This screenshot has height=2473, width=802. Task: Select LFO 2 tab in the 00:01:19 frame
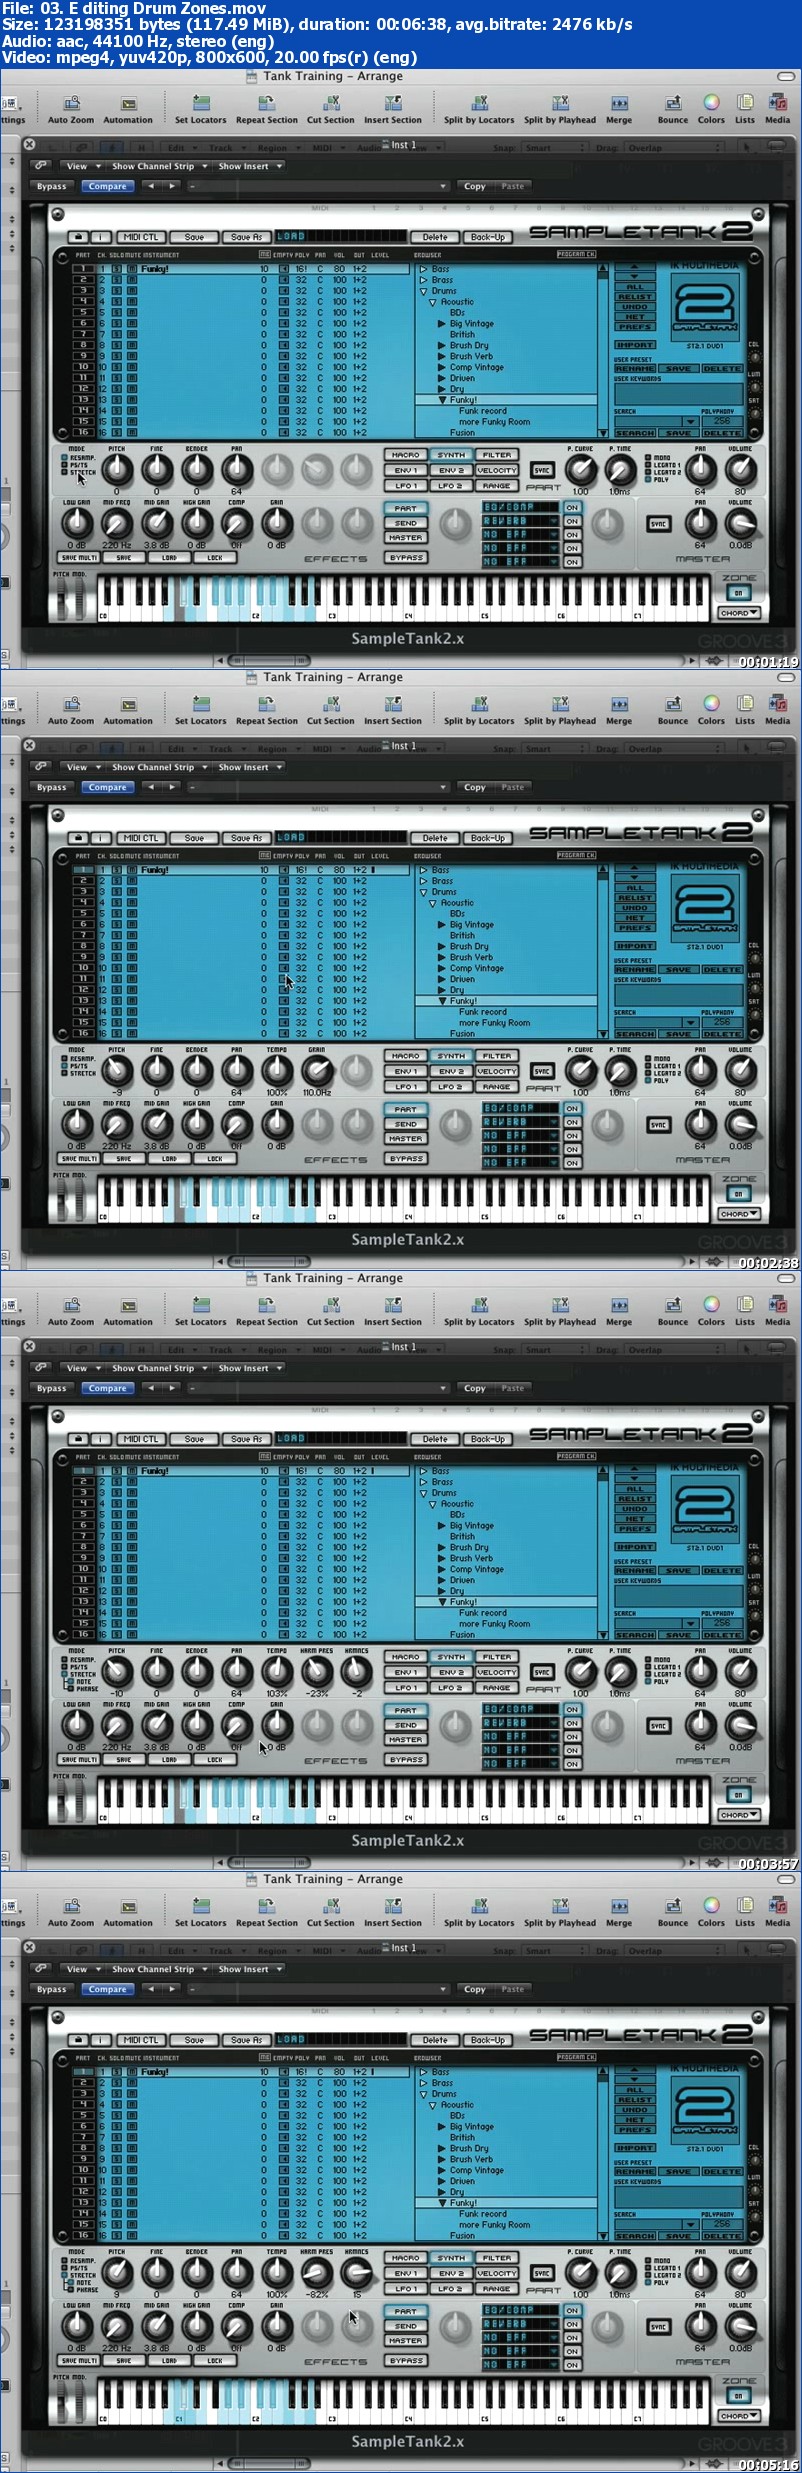click(451, 486)
